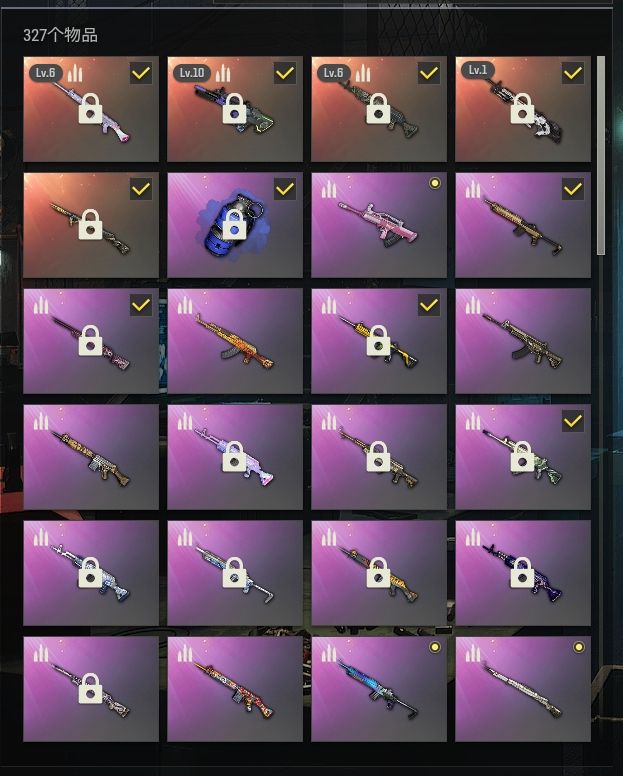Select the radio dot on the white sniper rifle

578,647
